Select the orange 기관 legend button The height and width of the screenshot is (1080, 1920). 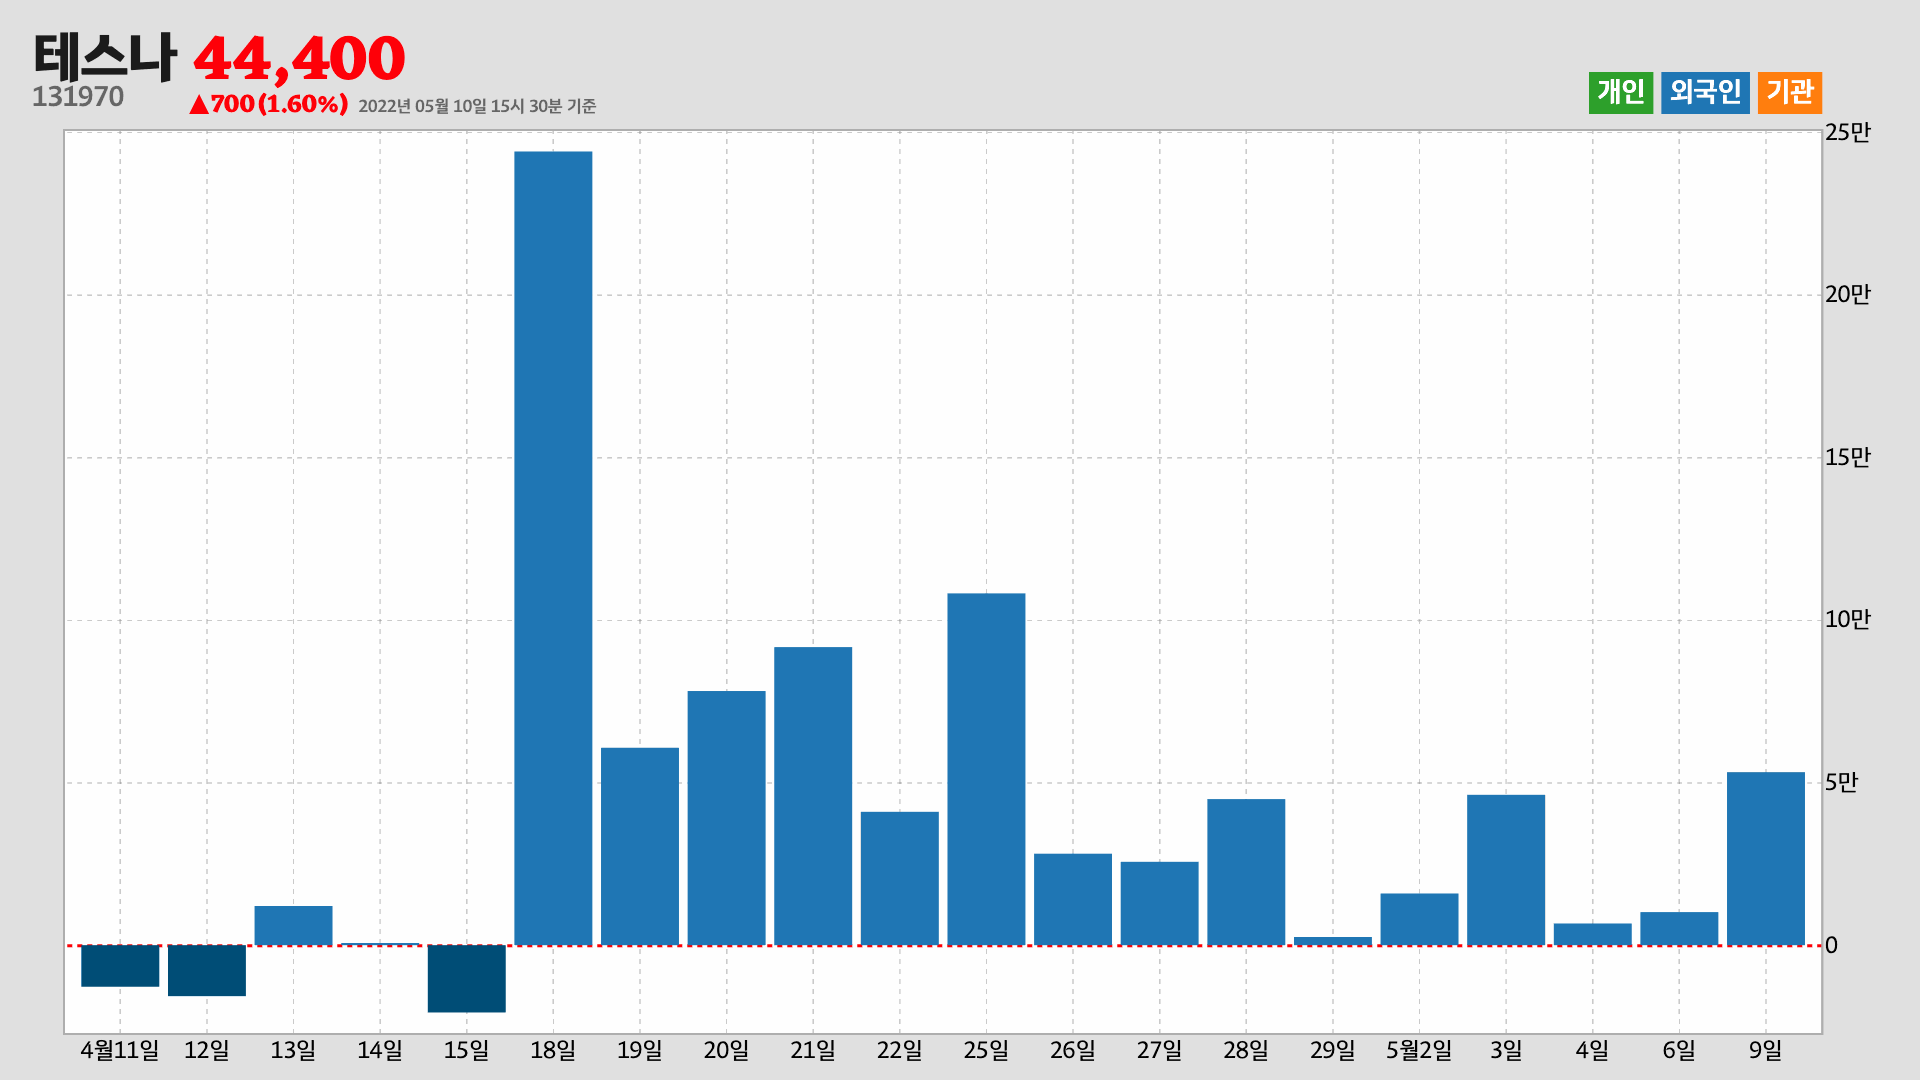coord(1789,93)
